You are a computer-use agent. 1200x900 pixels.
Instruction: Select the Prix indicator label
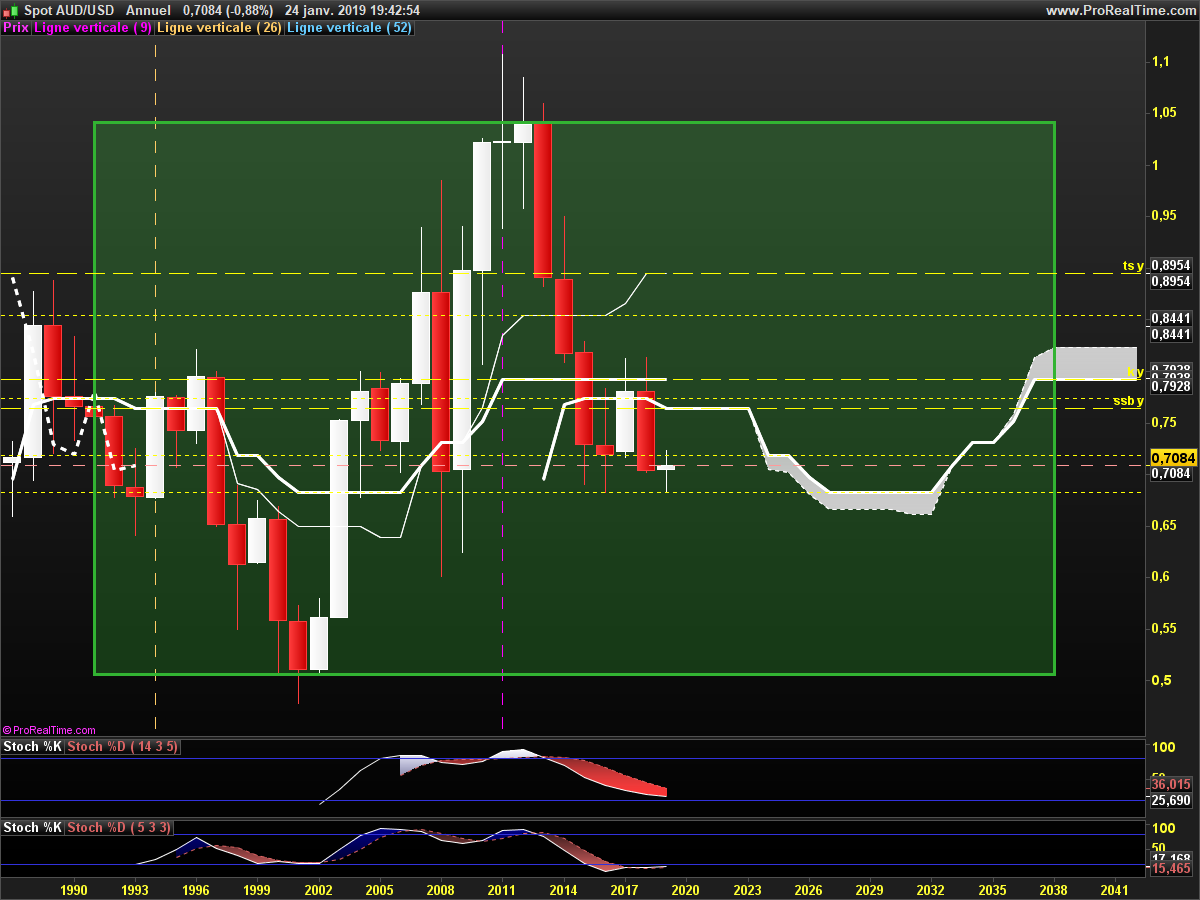[16, 28]
